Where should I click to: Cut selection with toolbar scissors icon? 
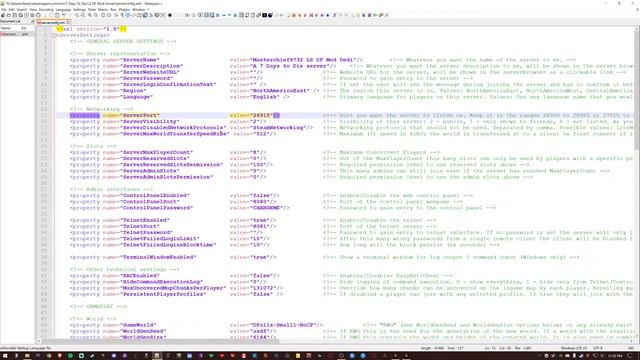(x=45, y=15)
